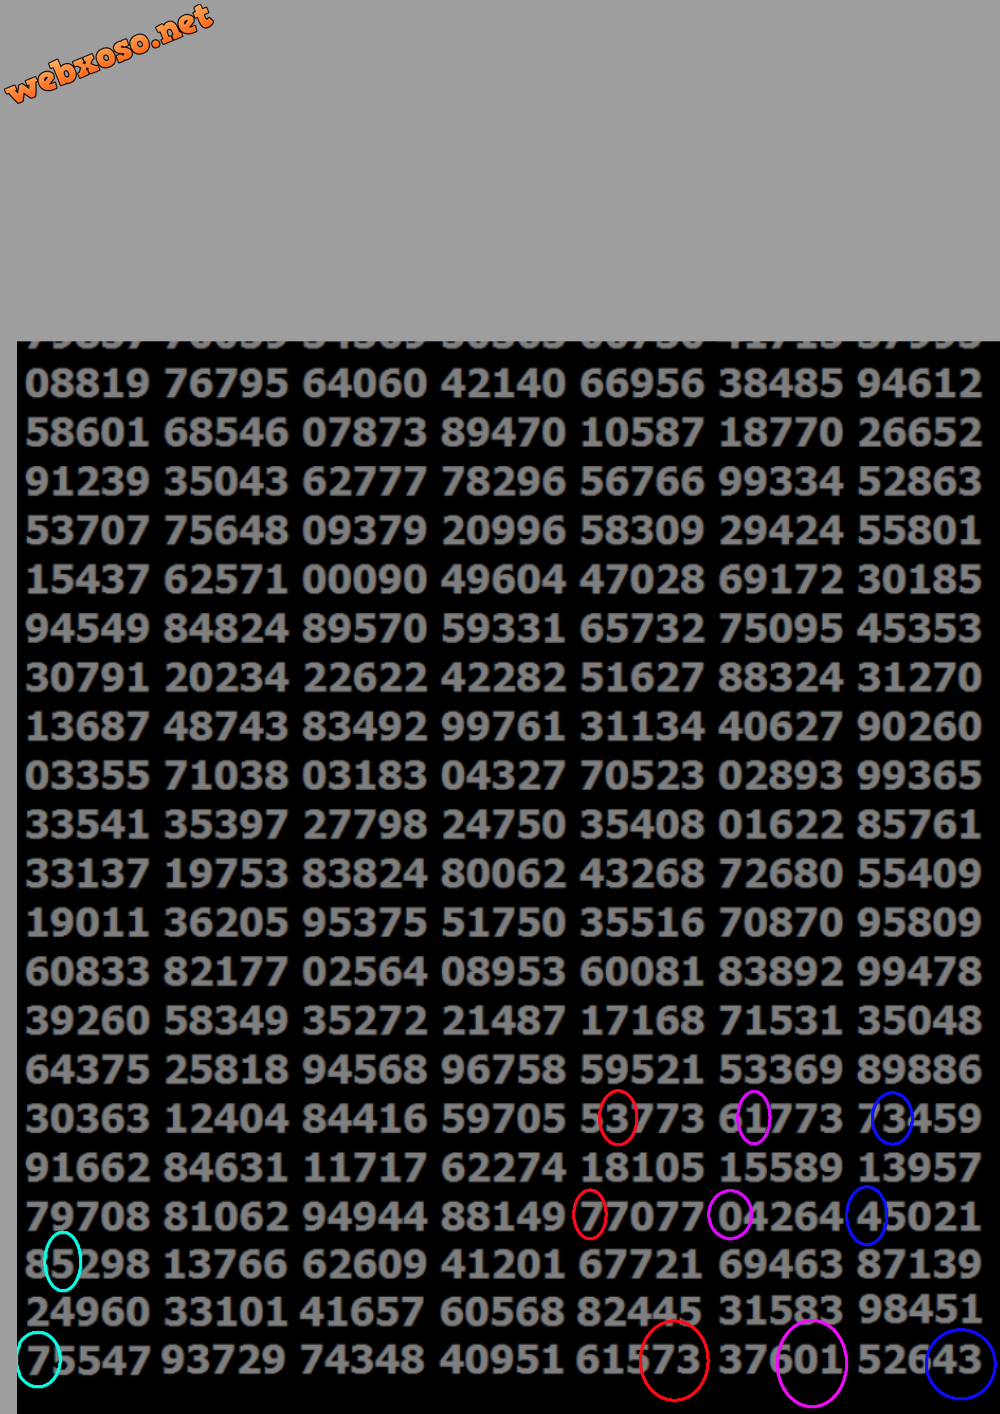1000x1414 pixels.
Task: Click number 47028
Action: 642,579
